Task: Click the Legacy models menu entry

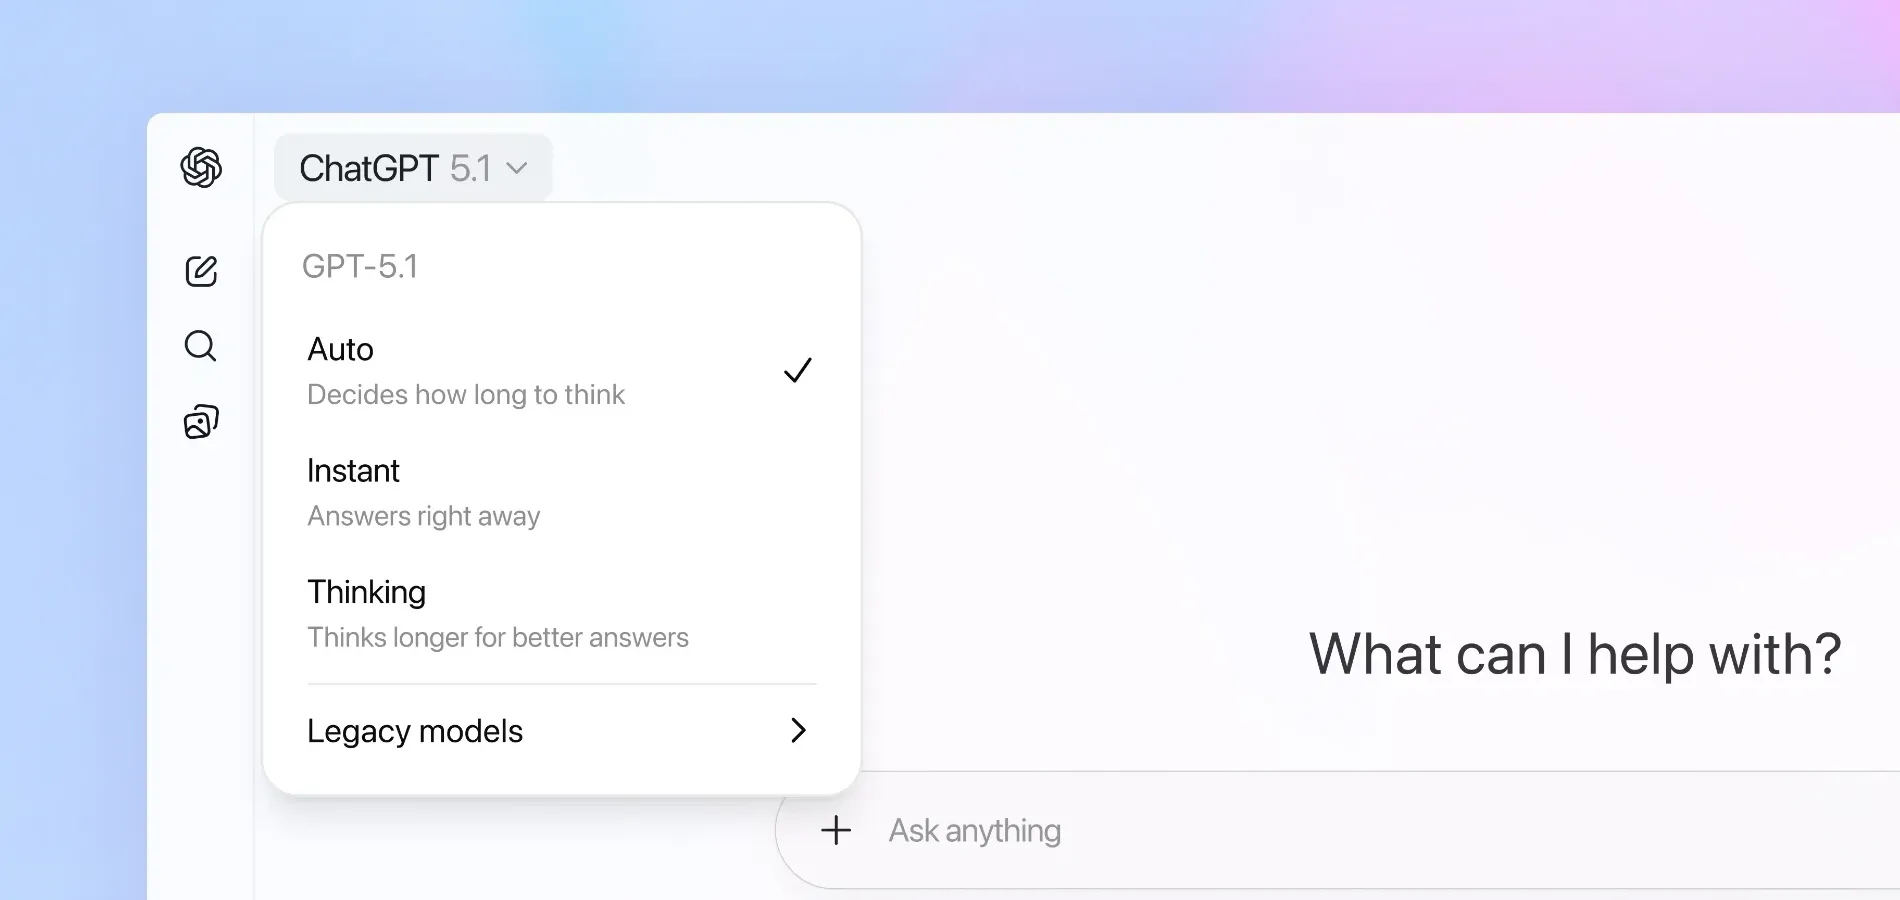Action: tap(414, 731)
